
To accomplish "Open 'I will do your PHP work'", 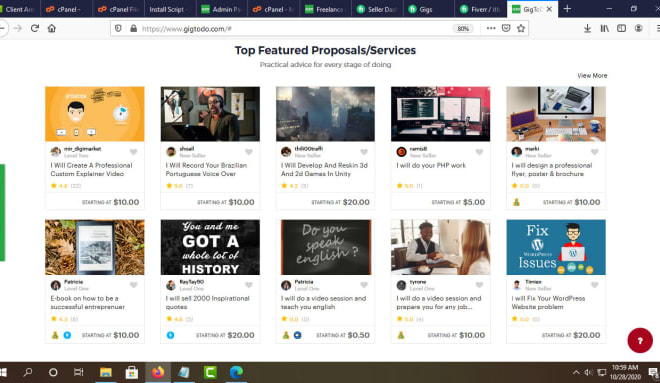I will (x=431, y=165).
